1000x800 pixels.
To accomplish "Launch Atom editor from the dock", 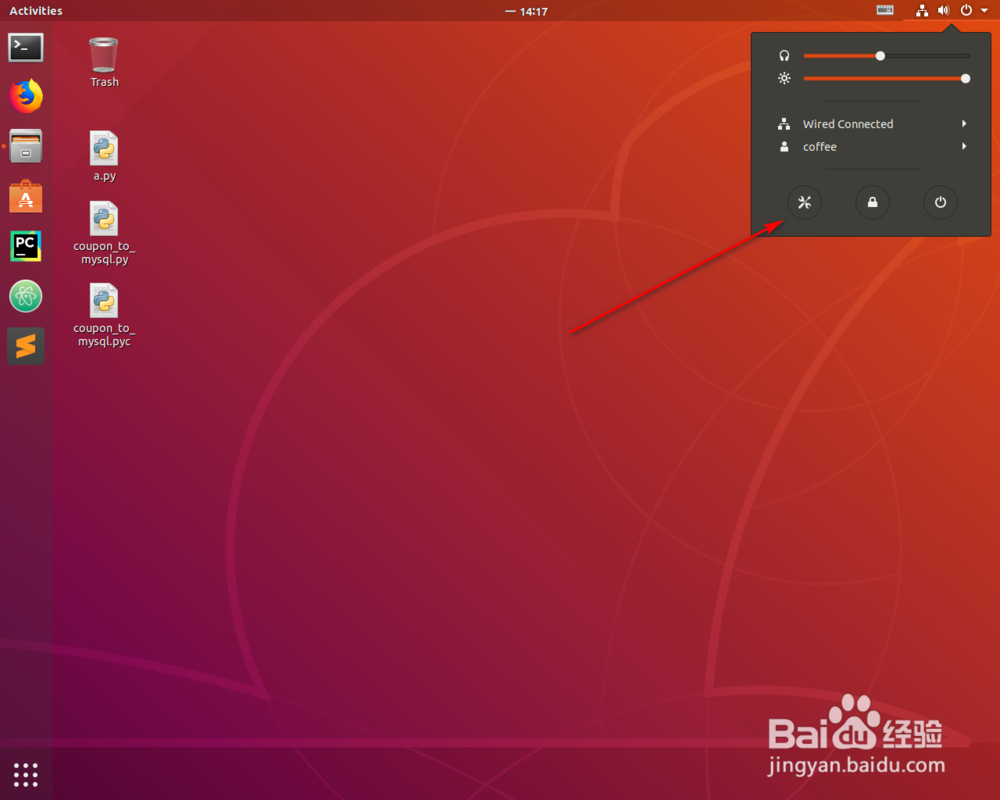I will (x=26, y=296).
